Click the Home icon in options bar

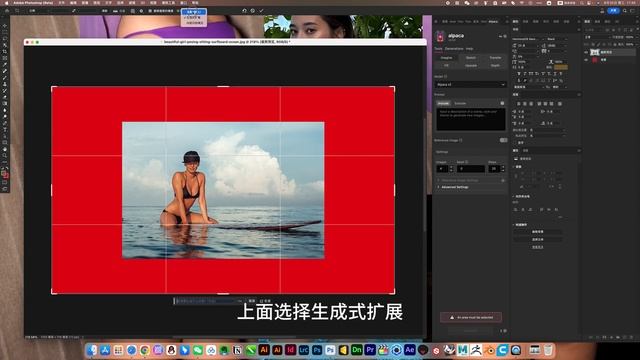(x=7, y=11)
